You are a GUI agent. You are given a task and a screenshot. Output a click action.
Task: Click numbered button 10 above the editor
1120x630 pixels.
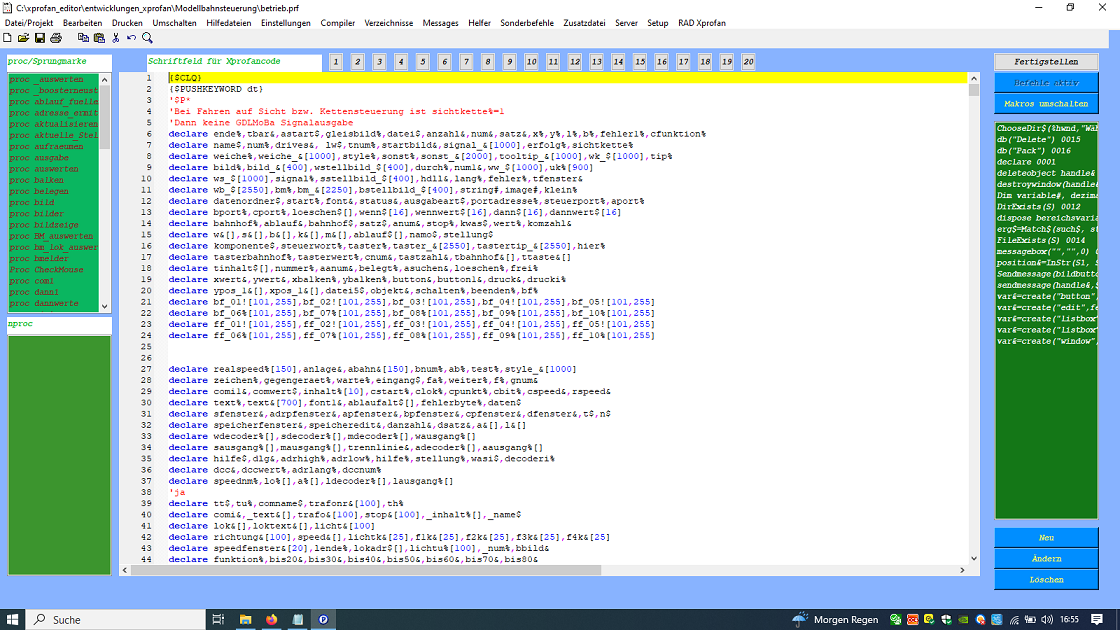[x=531, y=62]
